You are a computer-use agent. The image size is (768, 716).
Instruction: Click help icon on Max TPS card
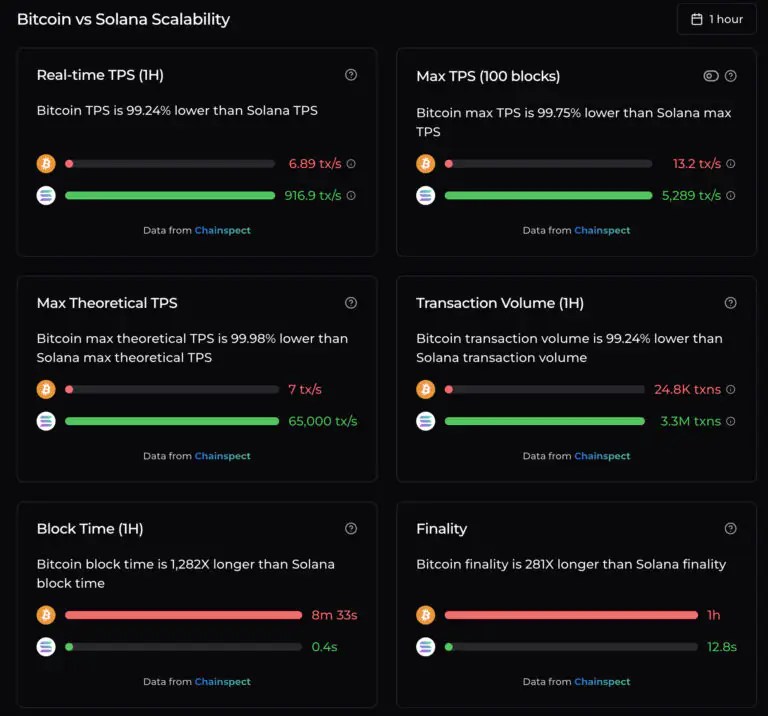[731, 76]
